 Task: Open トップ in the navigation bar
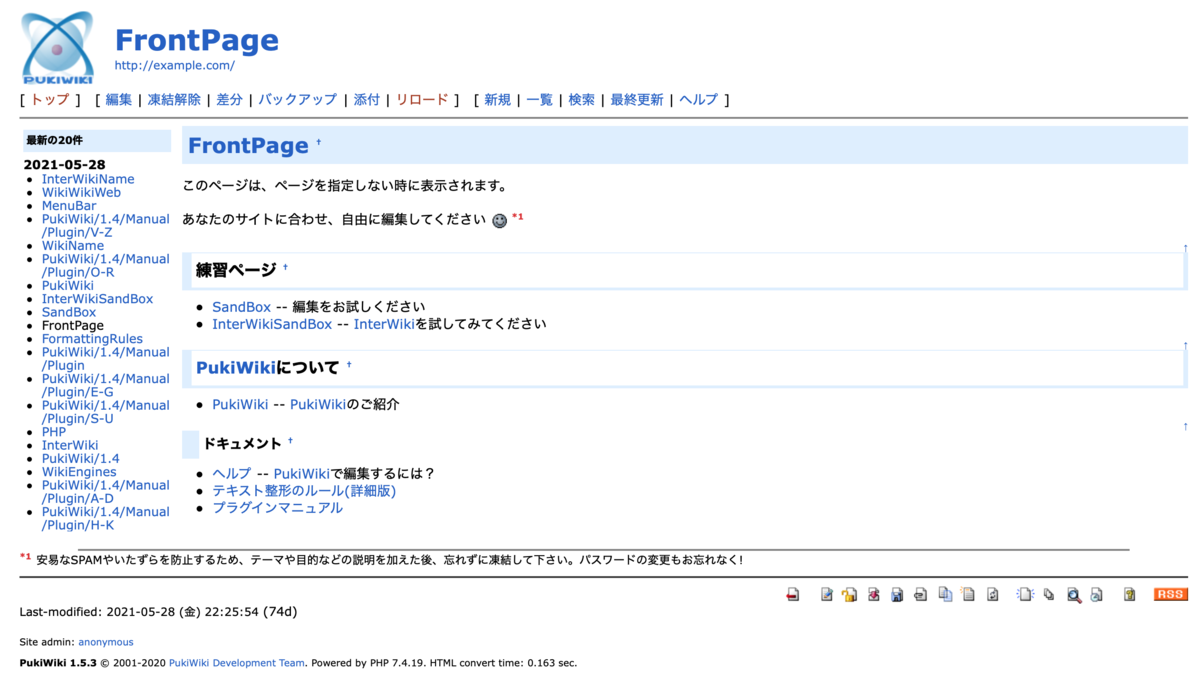(50, 100)
